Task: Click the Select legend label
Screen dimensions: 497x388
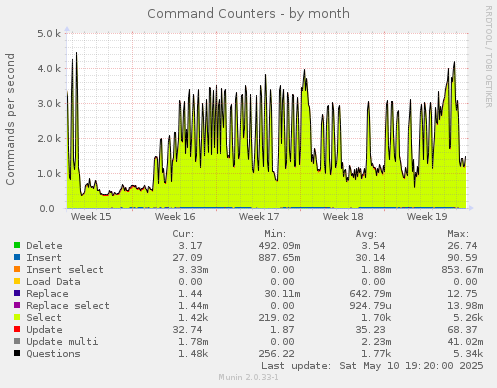Action: [44, 318]
